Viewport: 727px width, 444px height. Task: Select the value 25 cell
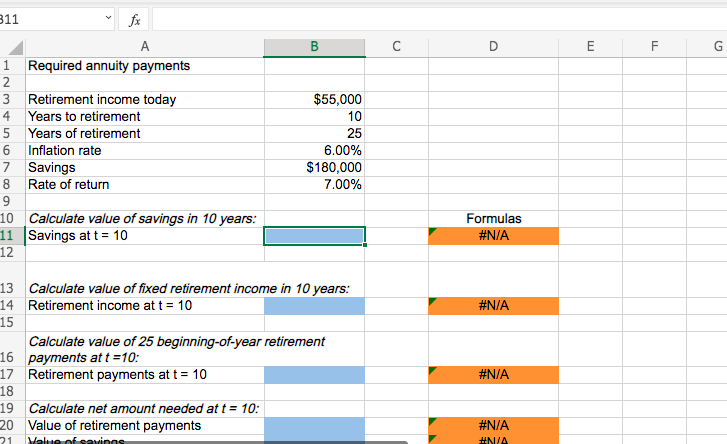(x=314, y=133)
